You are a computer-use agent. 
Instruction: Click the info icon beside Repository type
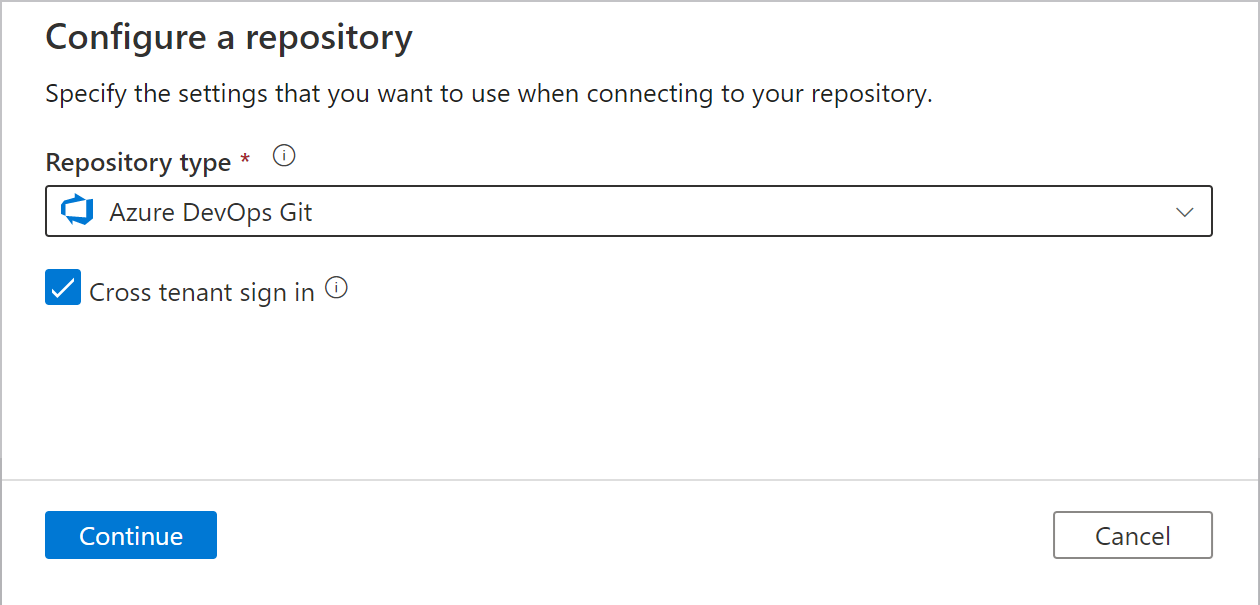(x=285, y=156)
